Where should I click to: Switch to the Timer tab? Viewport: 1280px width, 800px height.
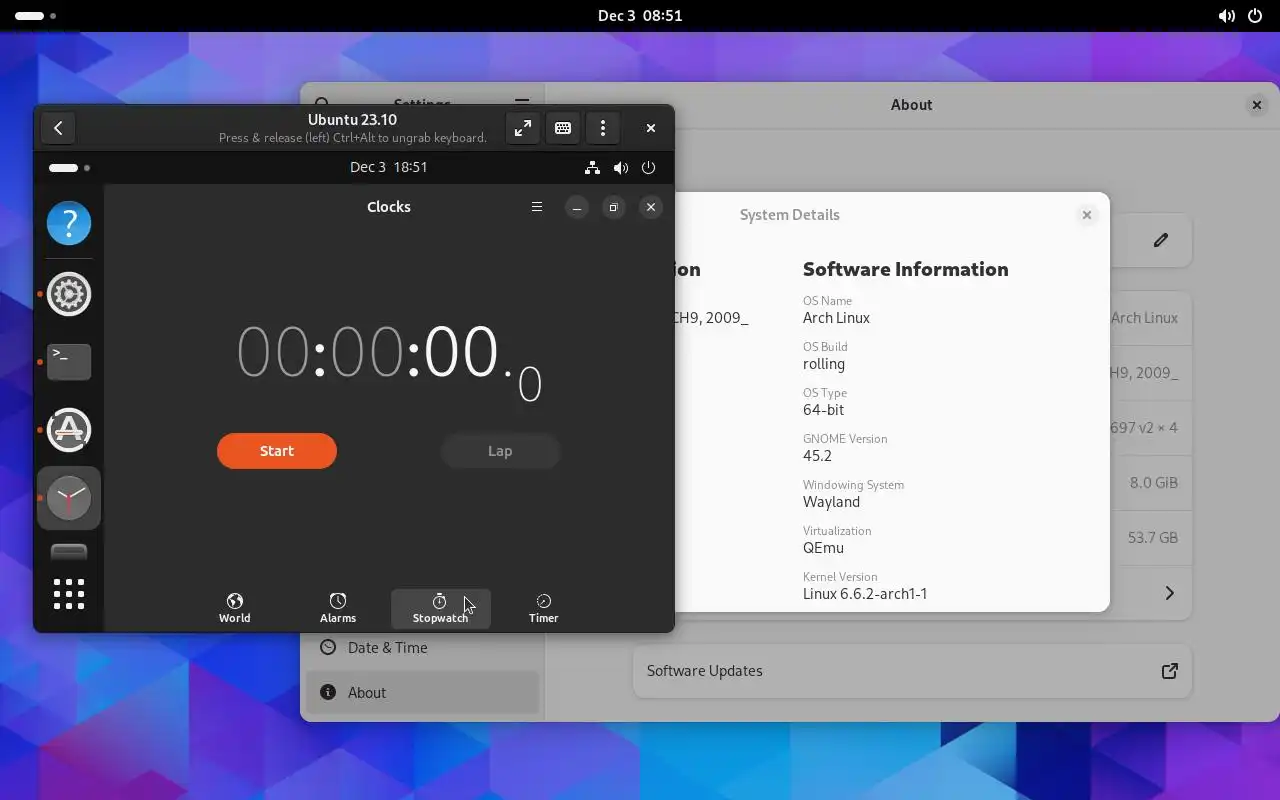(x=543, y=608)
